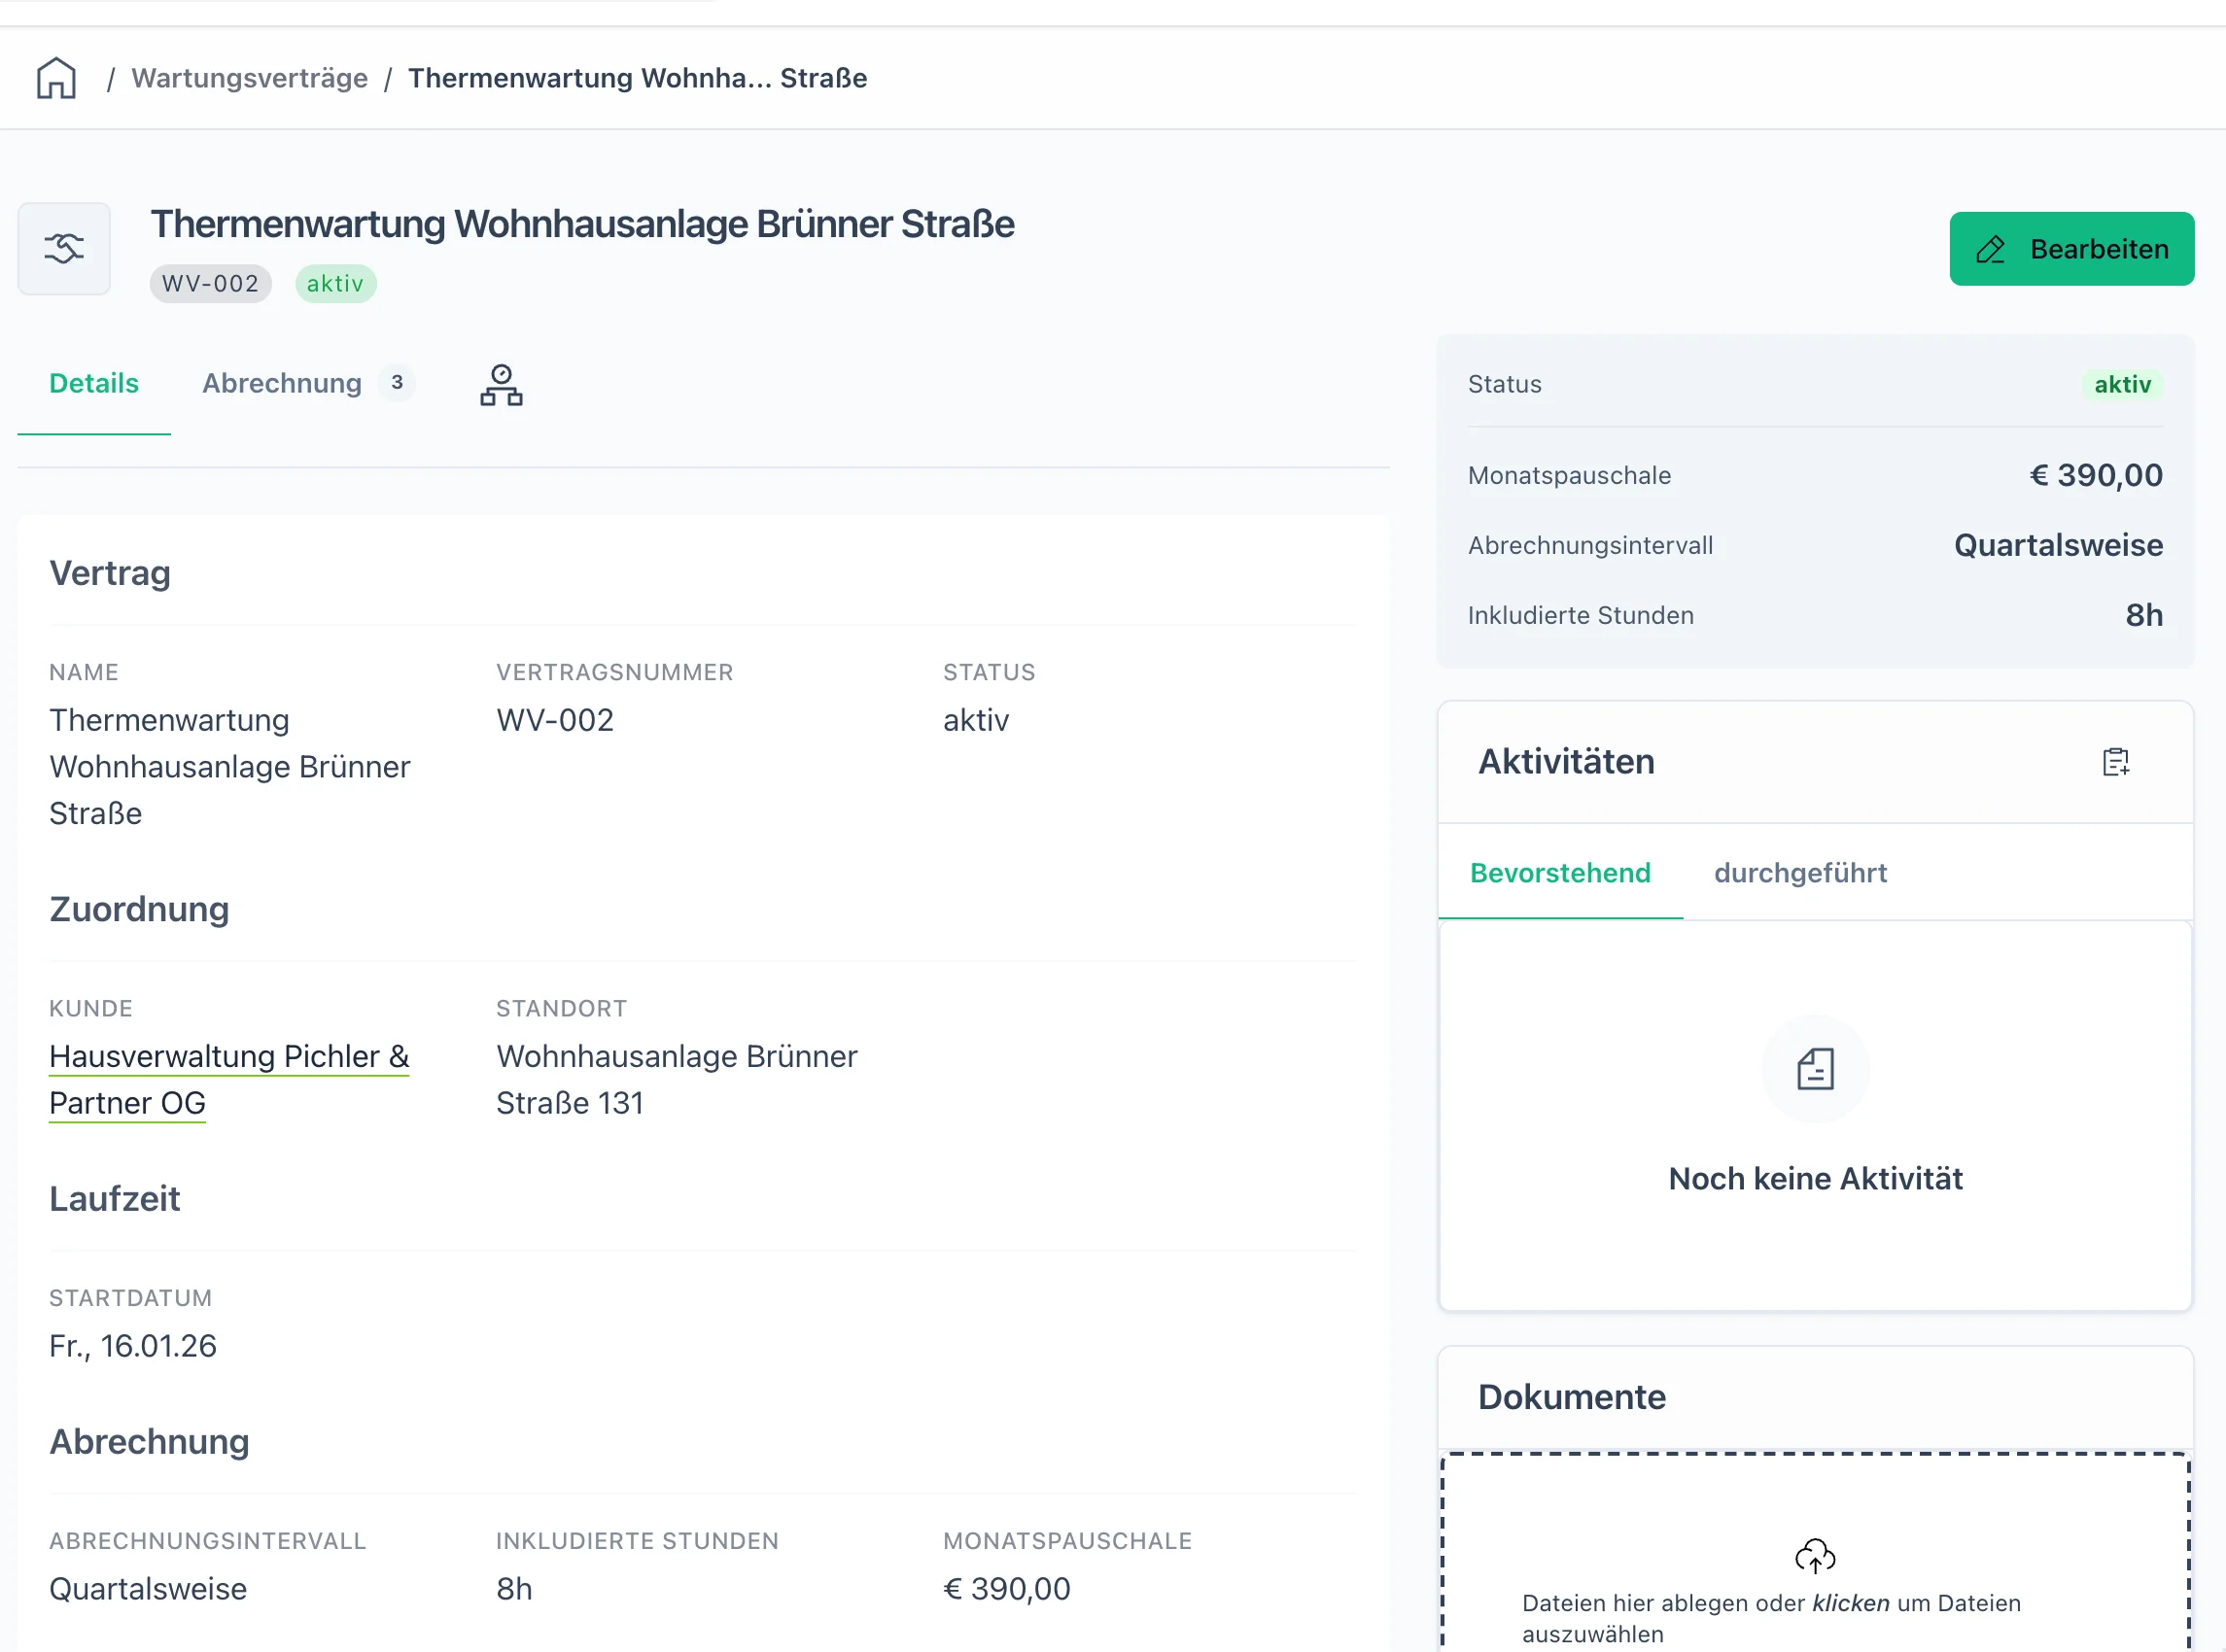The image size is (2226, 1652).
Task: Click the handshake contract icon beside title
Action: tap(64, 248)
